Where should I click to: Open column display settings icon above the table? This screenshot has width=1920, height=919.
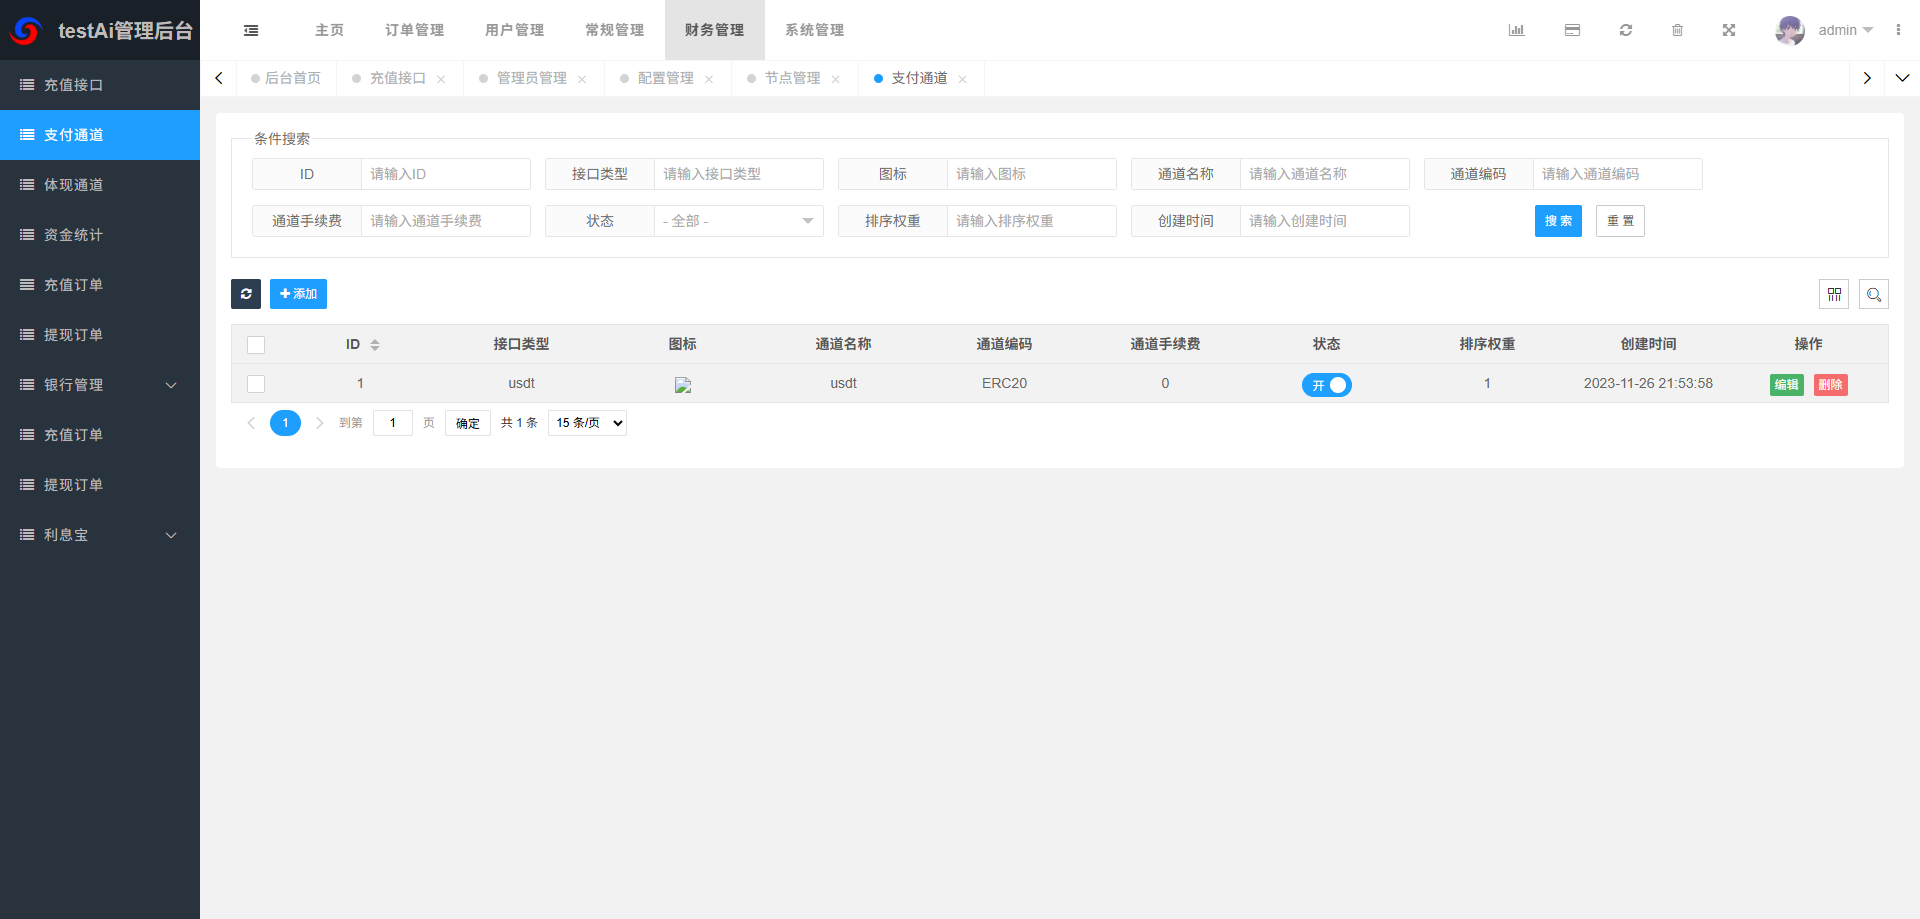click(x=1835, y=293)
